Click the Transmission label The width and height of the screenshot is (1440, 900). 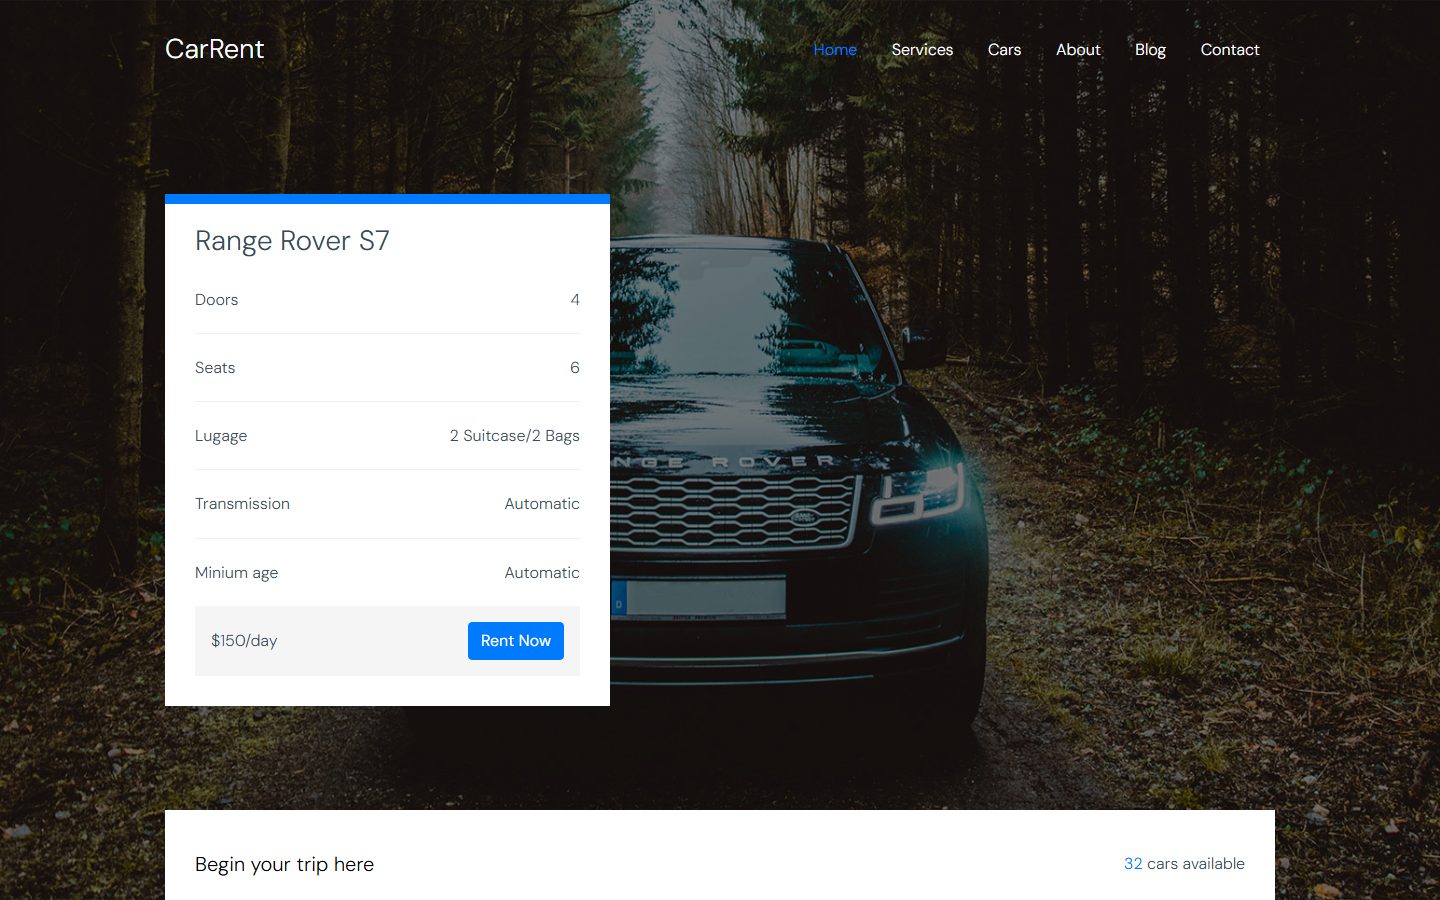[x=242, y=504]
